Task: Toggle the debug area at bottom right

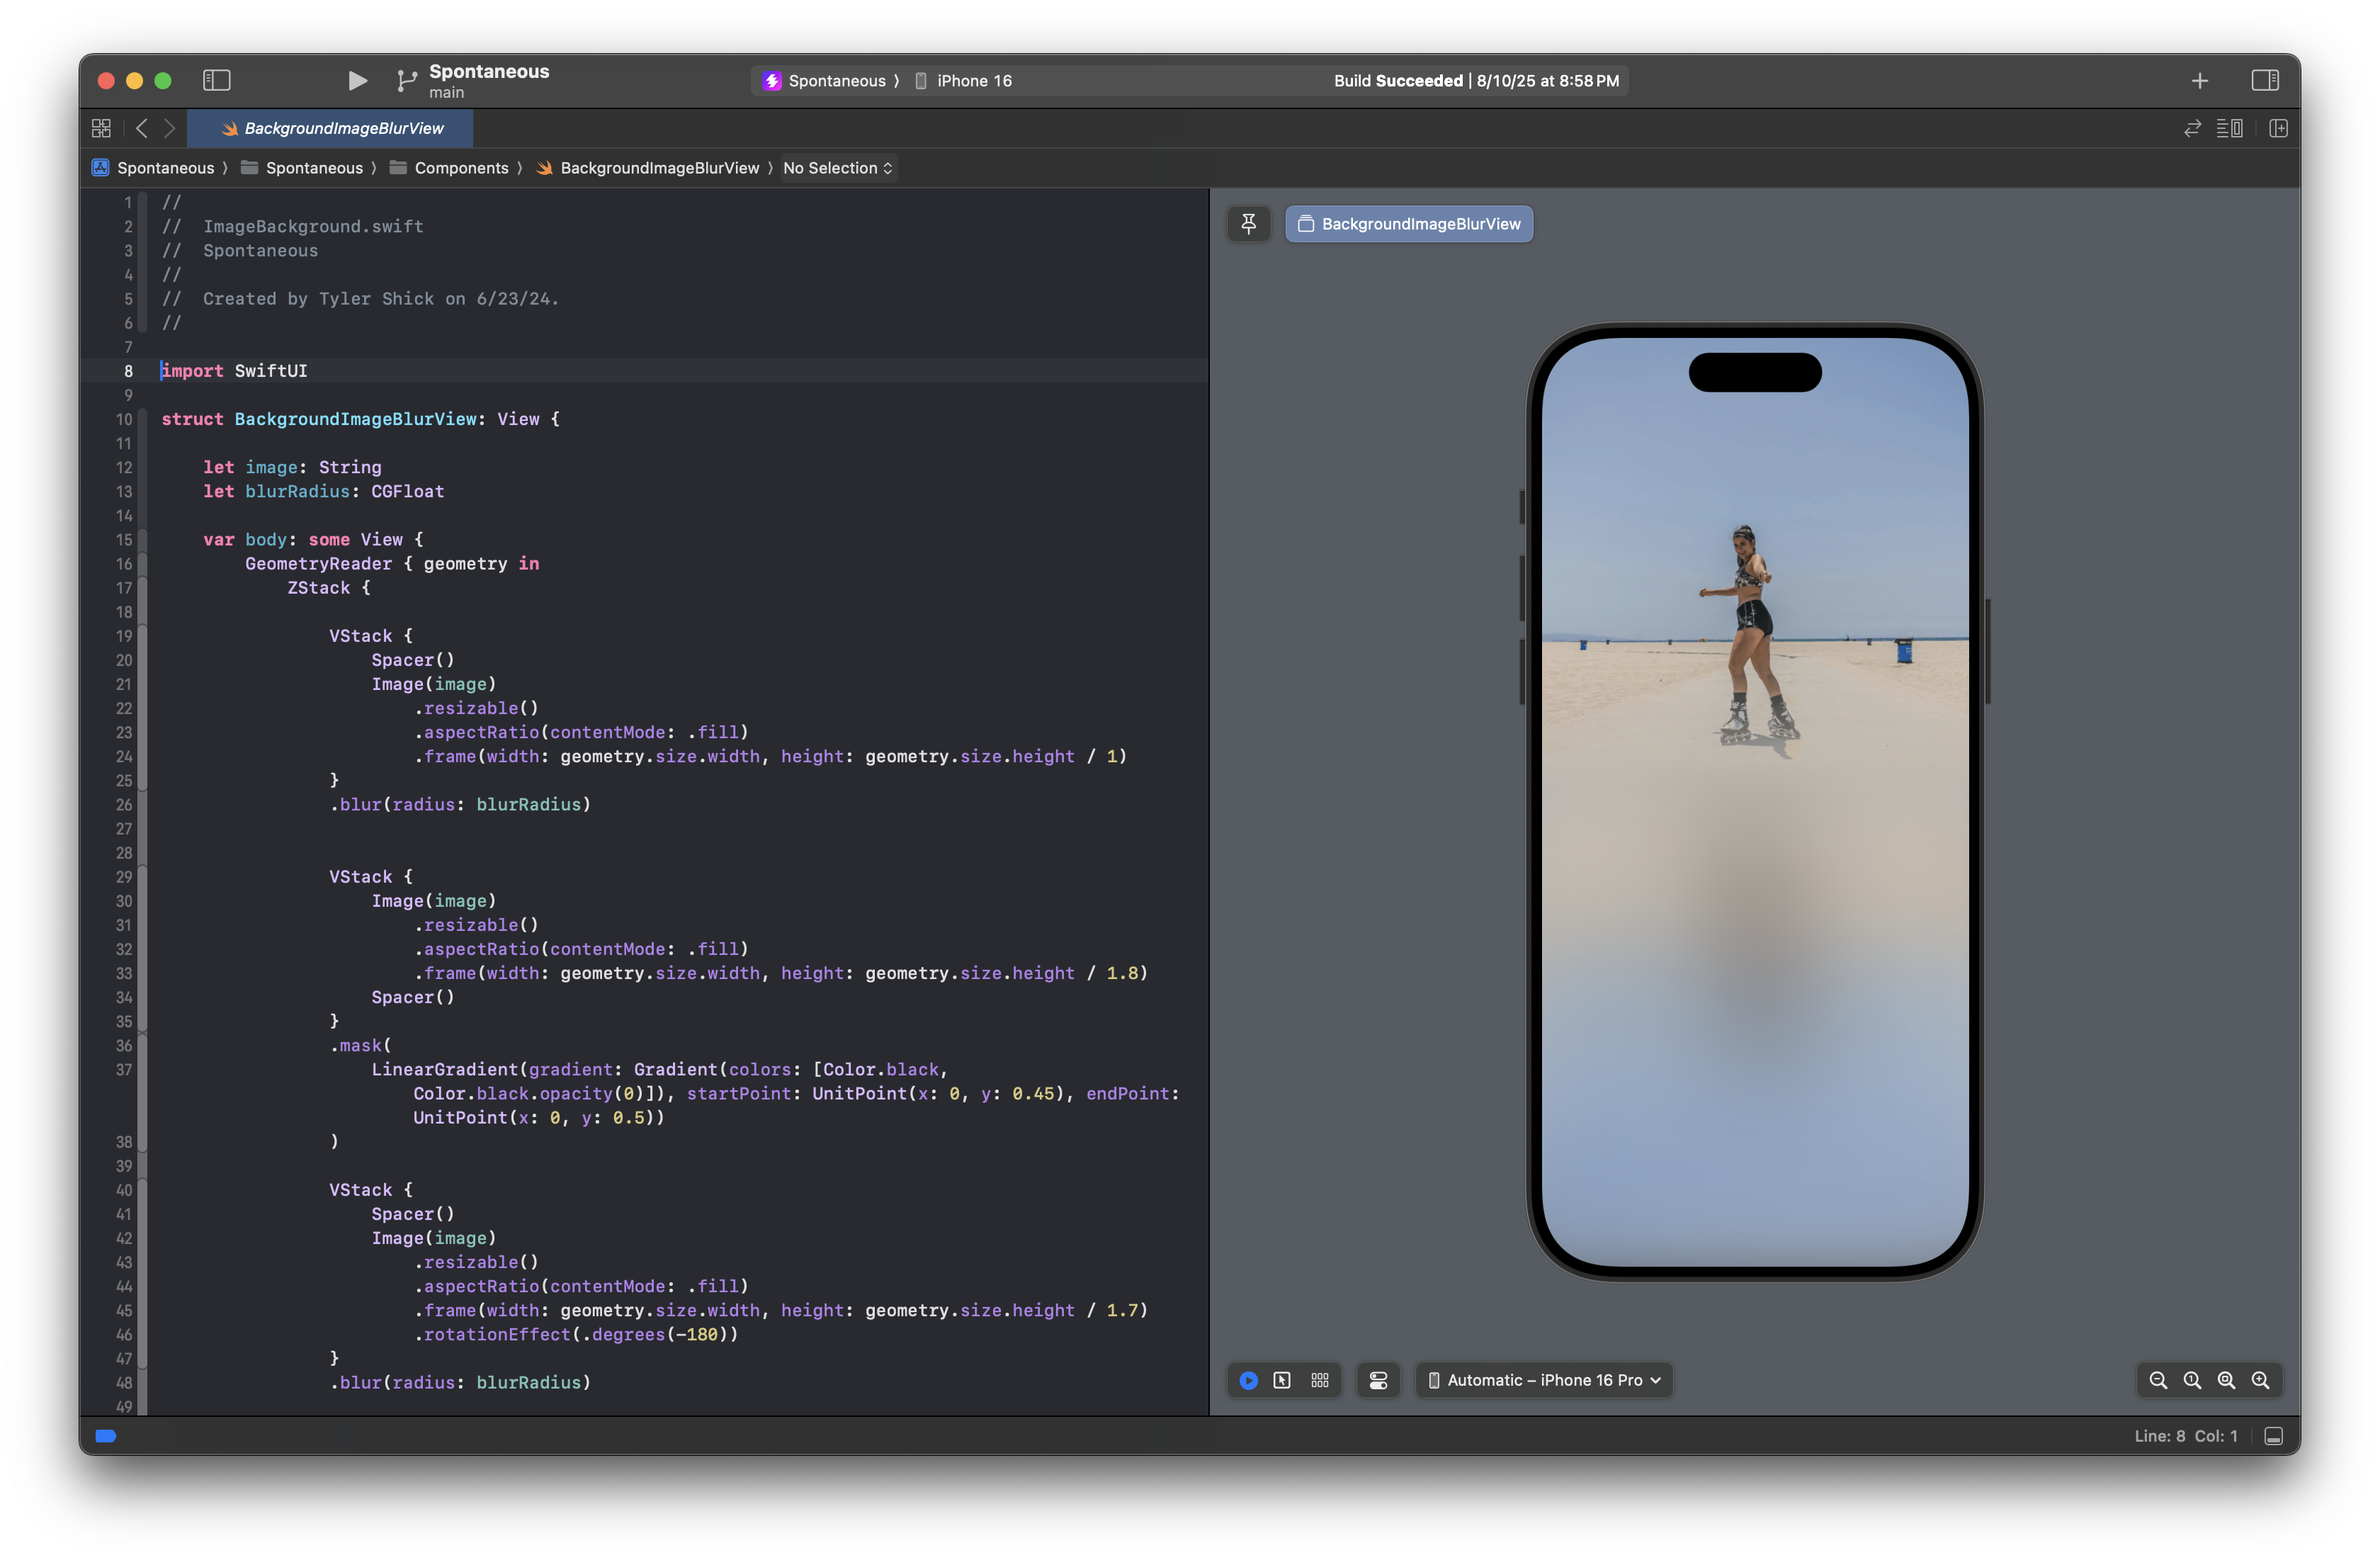Action: (2273, 1436)
